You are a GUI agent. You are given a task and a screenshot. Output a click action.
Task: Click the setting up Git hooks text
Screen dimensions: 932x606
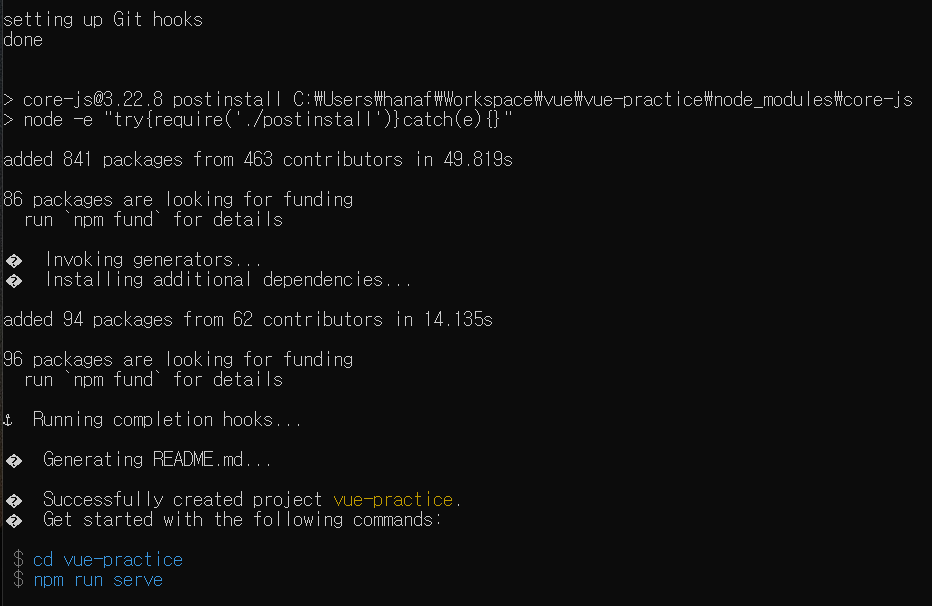tap(103, 20)
